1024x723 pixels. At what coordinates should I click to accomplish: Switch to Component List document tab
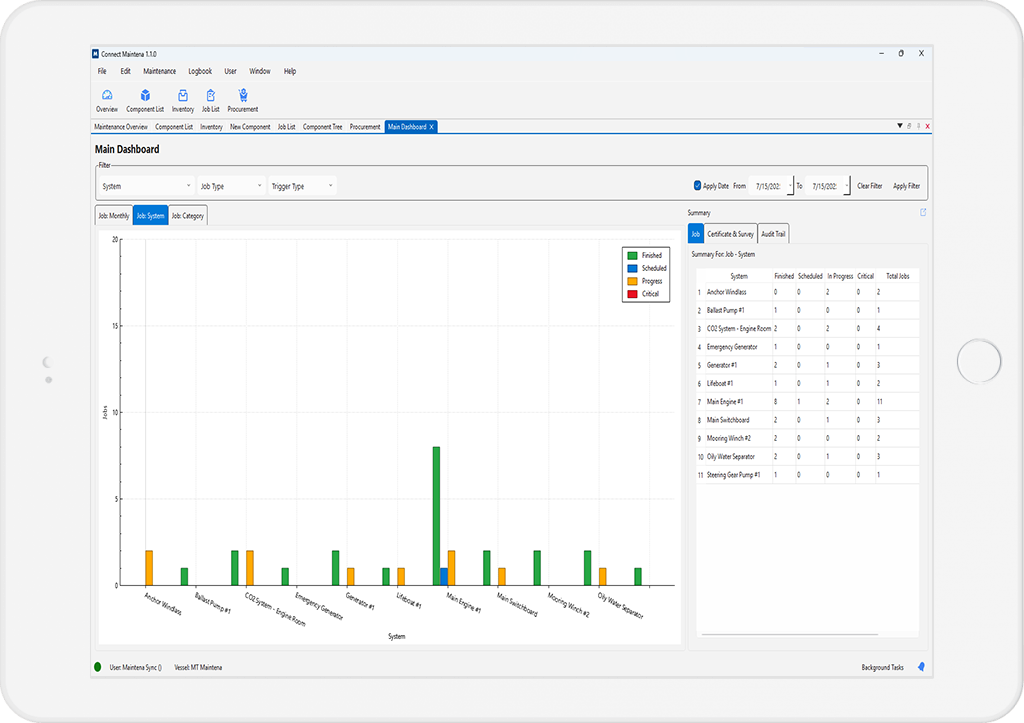(x=174, y=127)
